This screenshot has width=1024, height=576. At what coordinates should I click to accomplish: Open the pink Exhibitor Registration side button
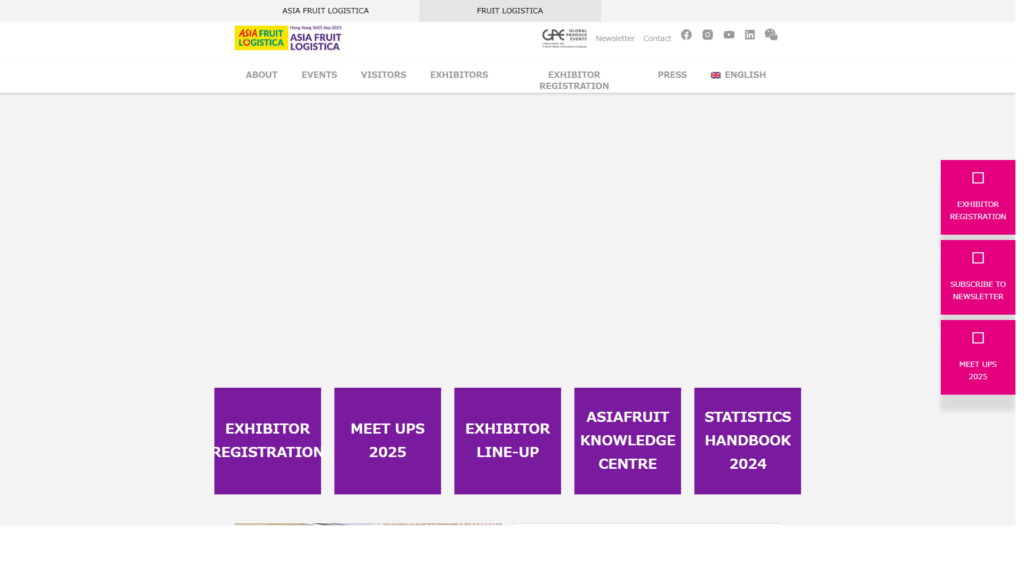pos(978,197)
